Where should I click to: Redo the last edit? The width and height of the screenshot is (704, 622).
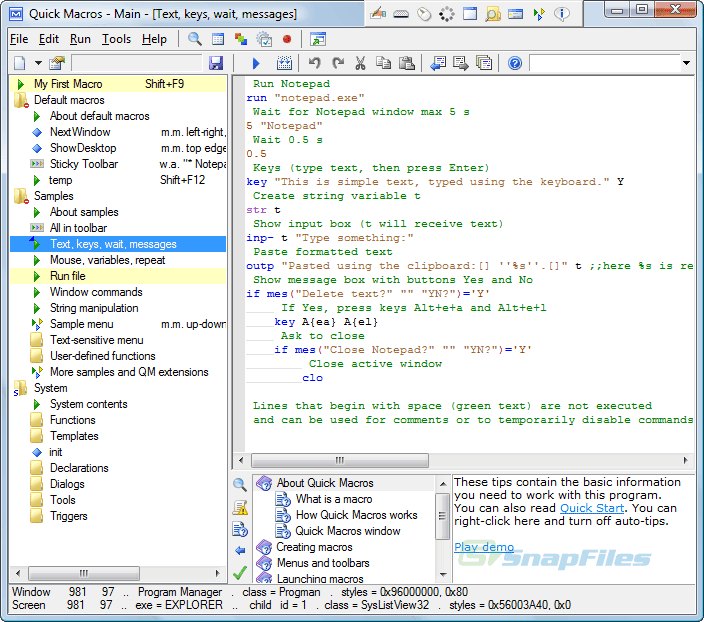(338, 63)
